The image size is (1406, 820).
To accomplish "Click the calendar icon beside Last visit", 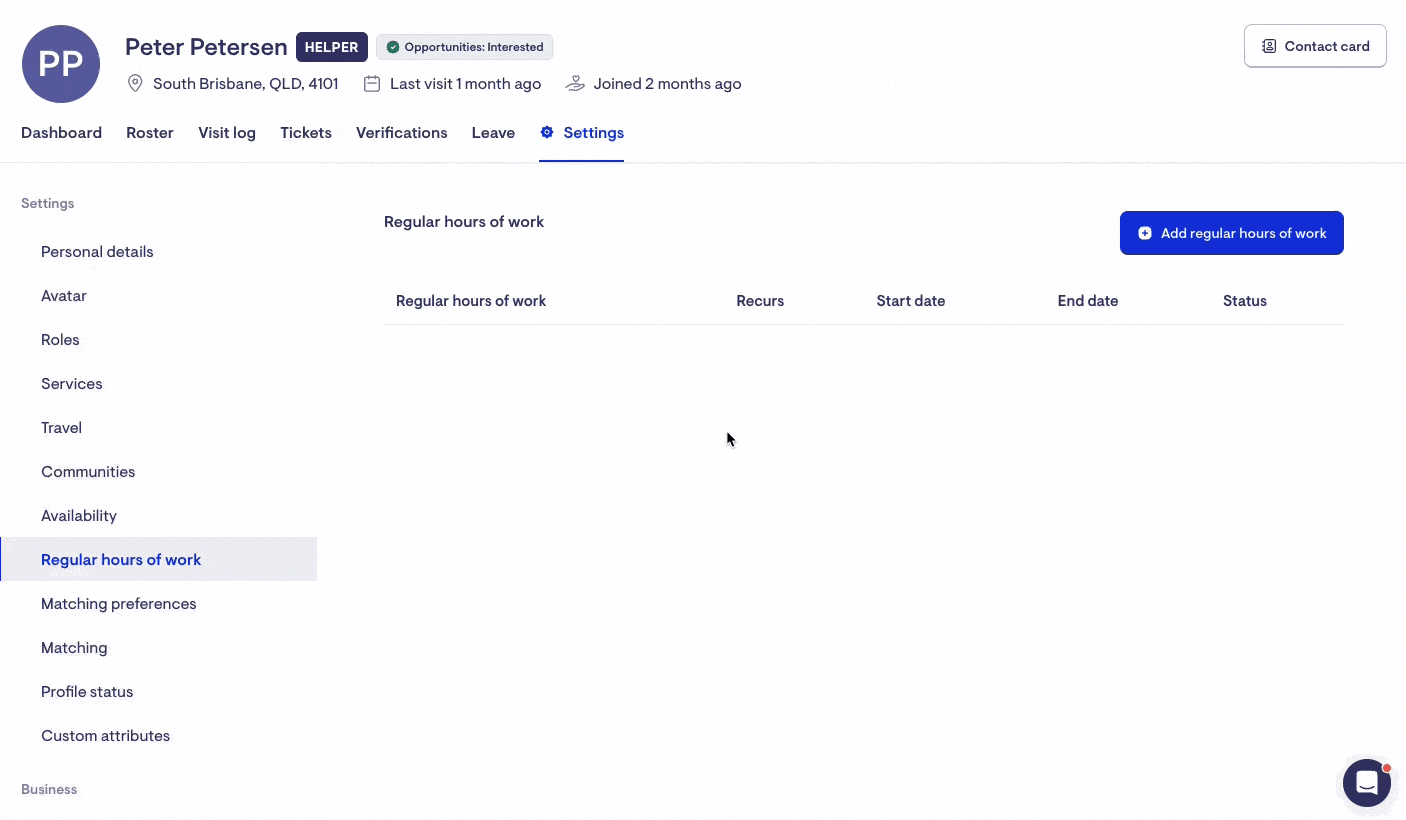I will (372, 84).
